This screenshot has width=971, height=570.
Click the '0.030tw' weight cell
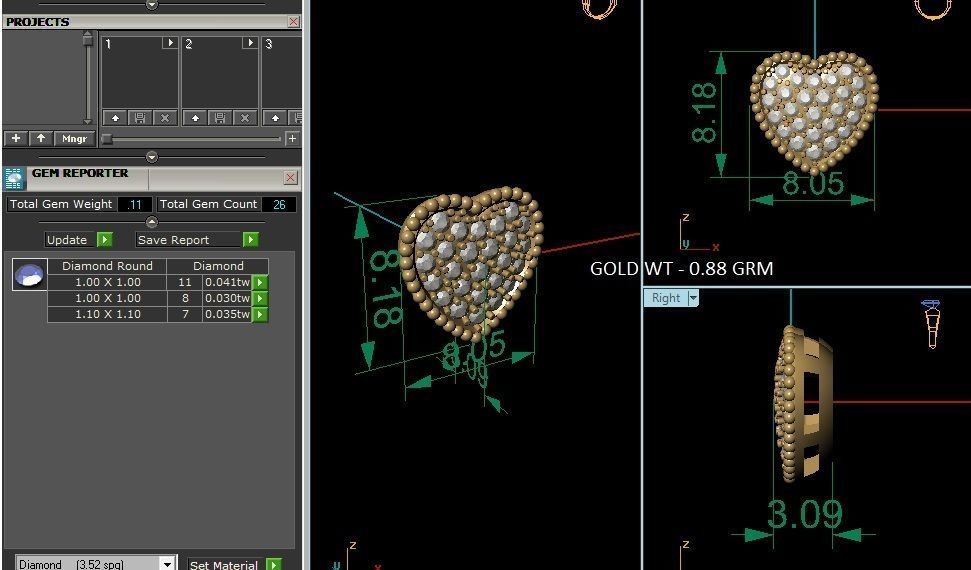pos(227,299)
